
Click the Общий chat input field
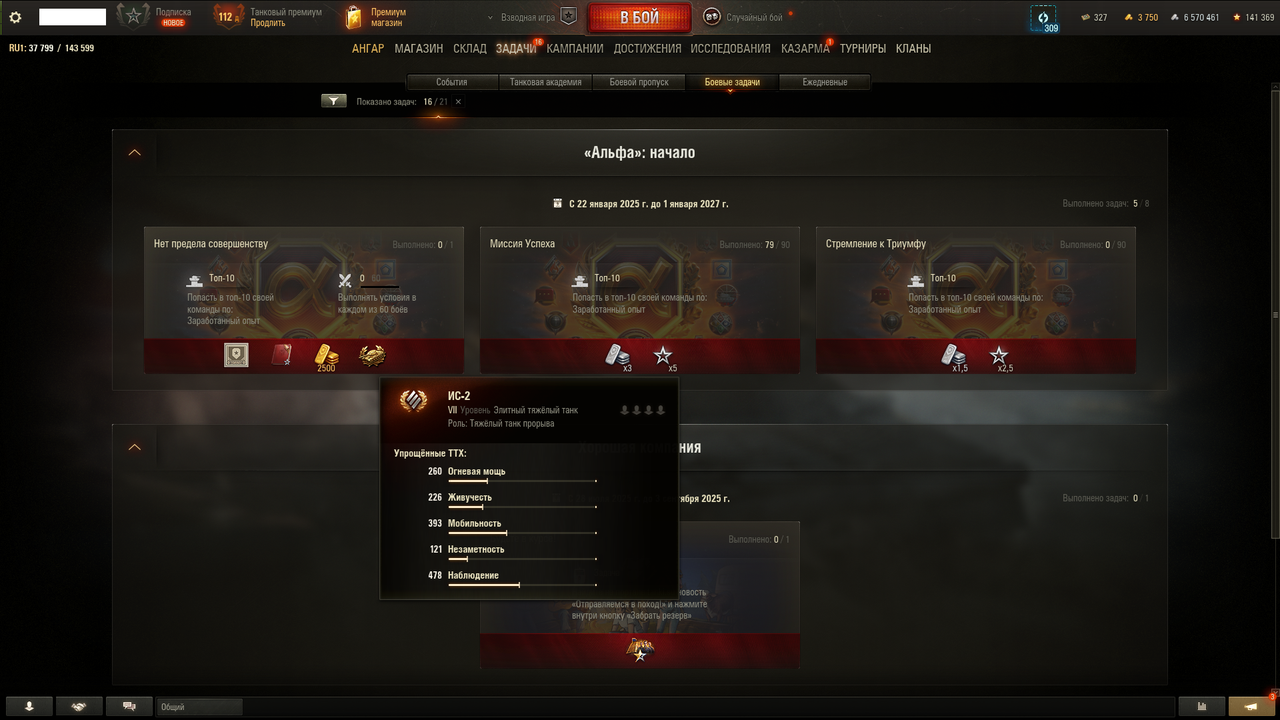[200, 706]
